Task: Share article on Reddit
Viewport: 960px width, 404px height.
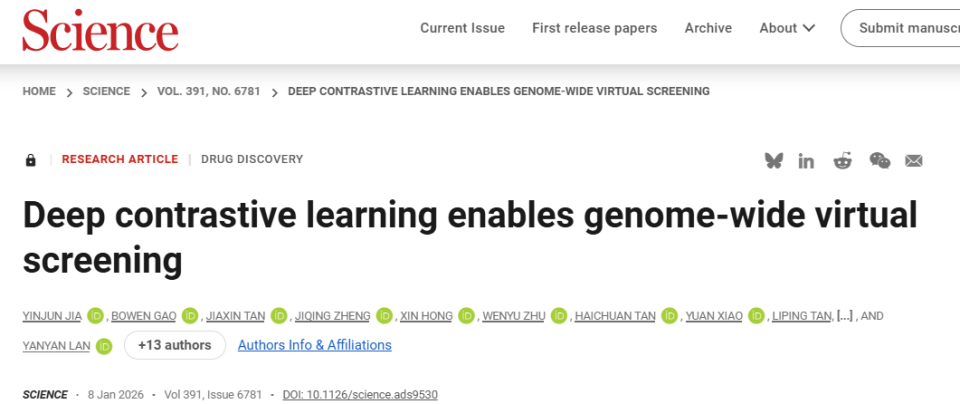Action: 843,160
